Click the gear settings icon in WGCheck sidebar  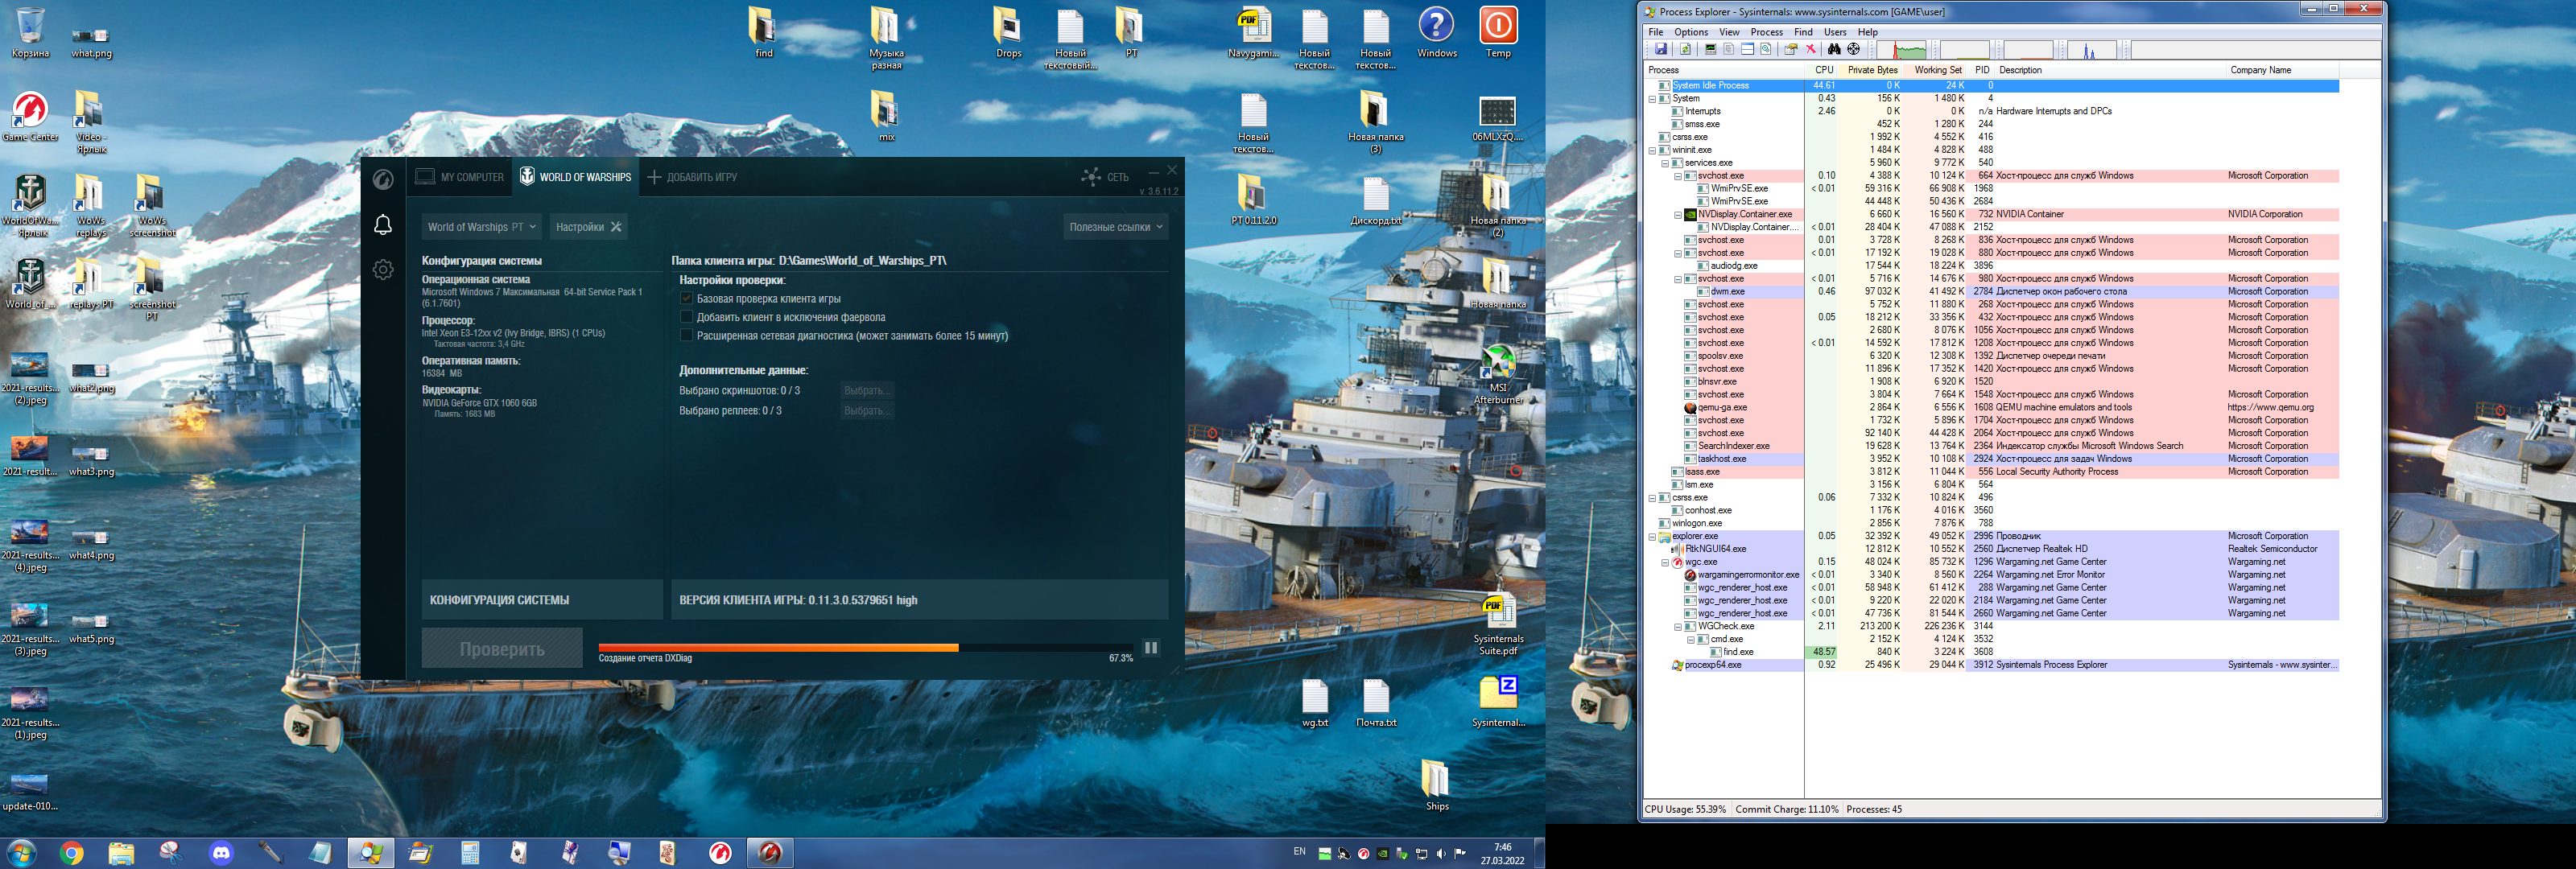point(383,270)
